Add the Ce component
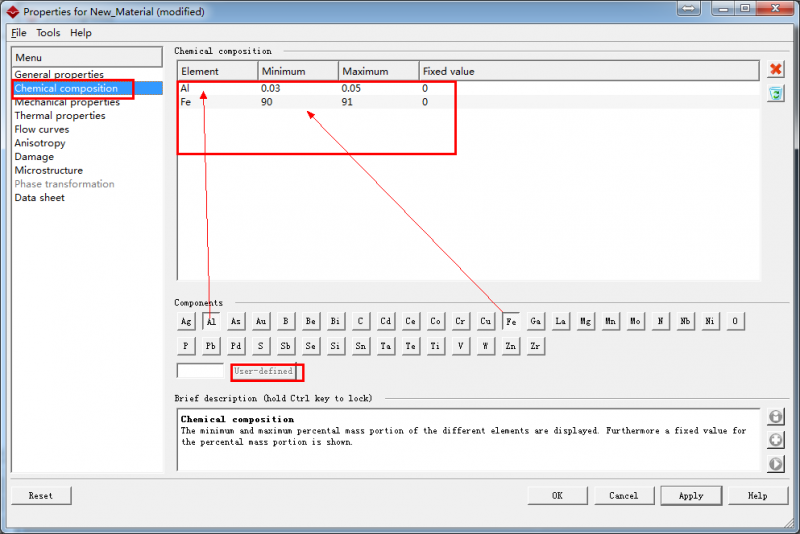The height and width of the screenshot is (534, 800). (410, 321)
